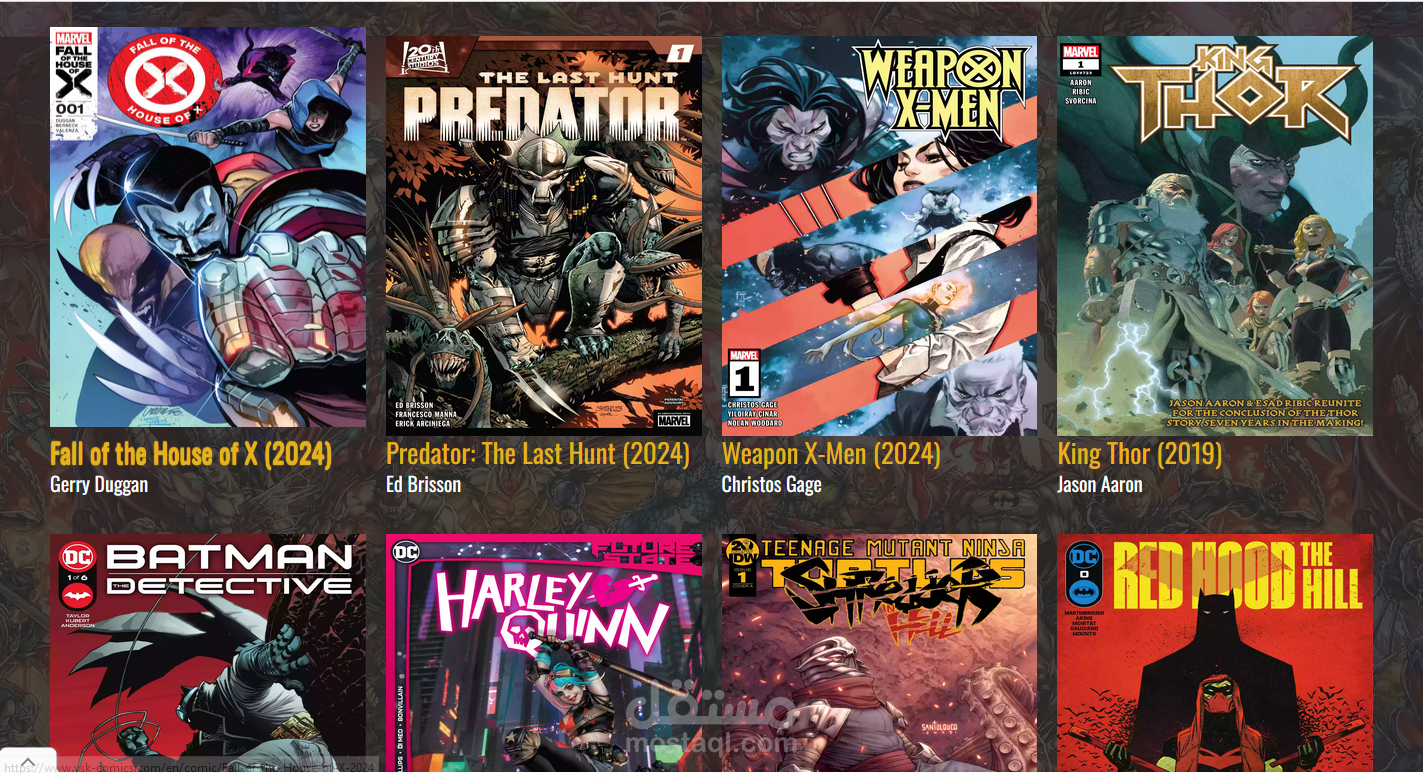This screenshot has width=1423, height=773.
Task: Open author Jason Aaron's page
Action: [1100, 485]
